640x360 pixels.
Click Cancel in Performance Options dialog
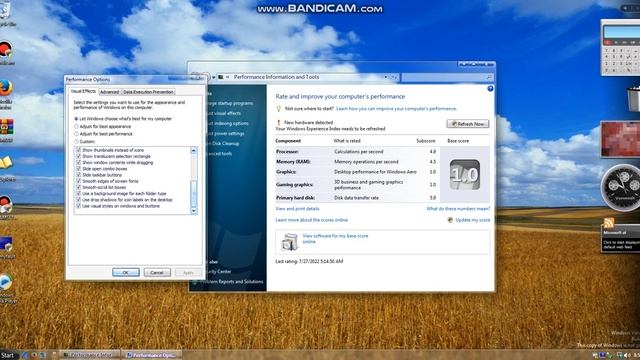[x=157, y=272]
